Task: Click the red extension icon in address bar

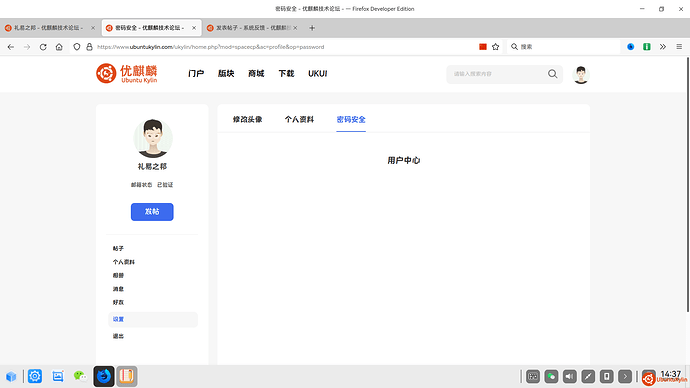Action: click(x=483, y=47)
